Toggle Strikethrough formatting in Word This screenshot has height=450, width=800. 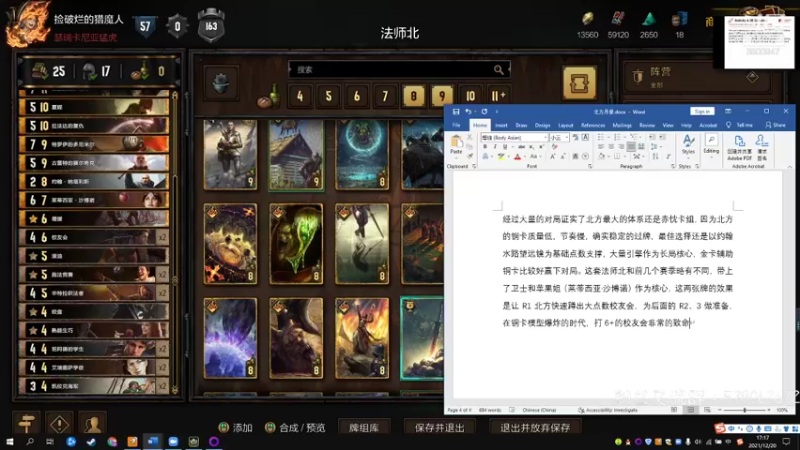click(x=521, y=147)
